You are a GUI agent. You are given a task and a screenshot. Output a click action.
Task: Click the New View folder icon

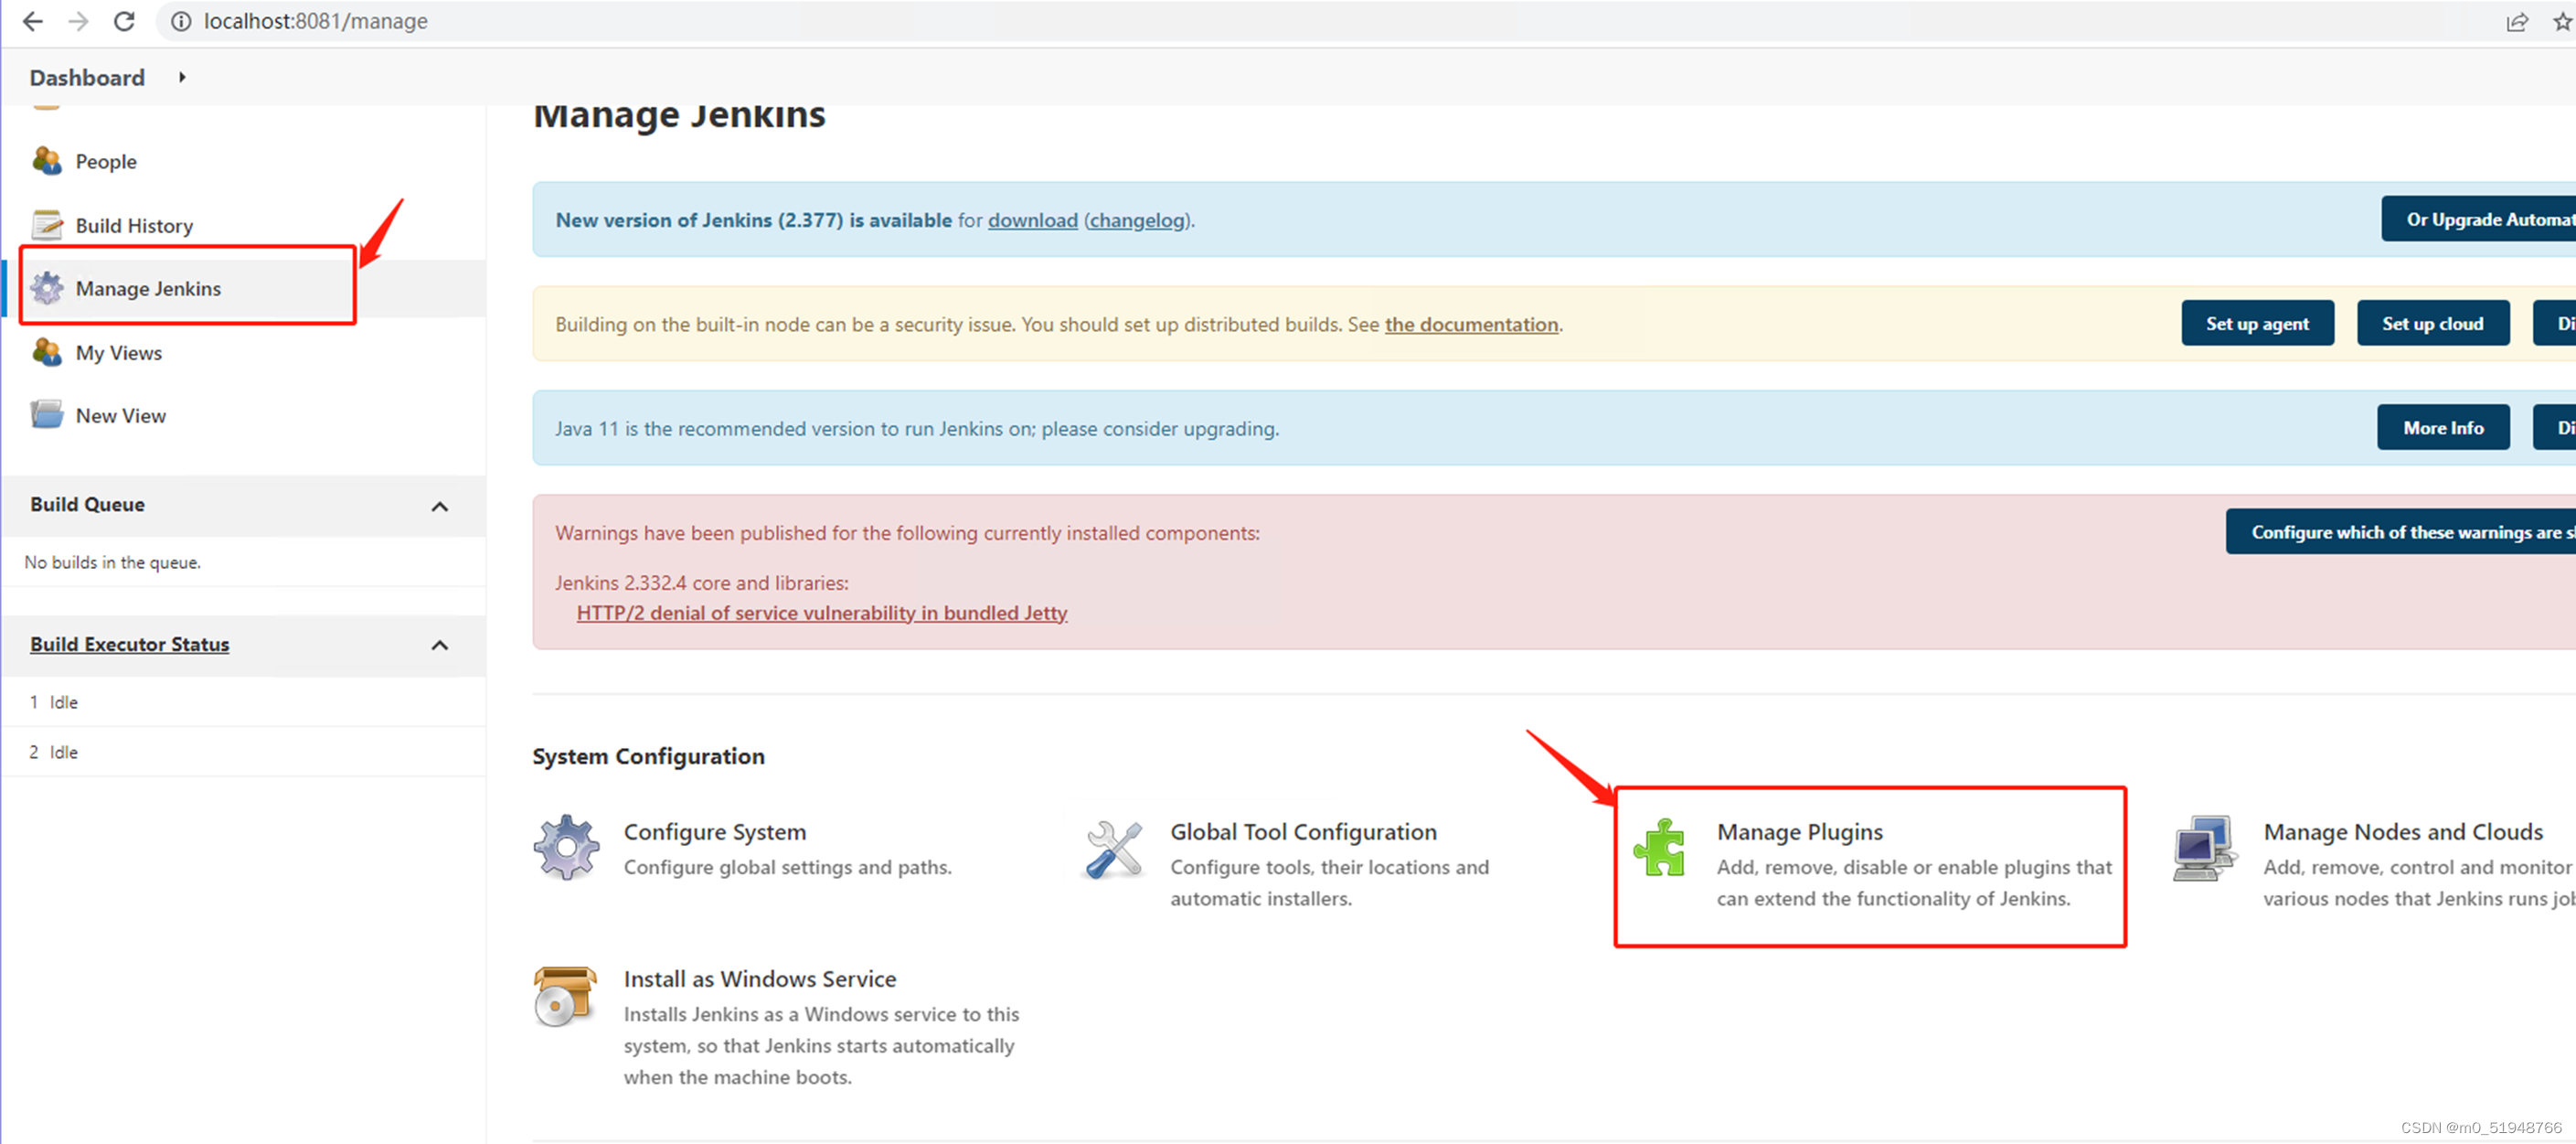(x=47, y=415)
